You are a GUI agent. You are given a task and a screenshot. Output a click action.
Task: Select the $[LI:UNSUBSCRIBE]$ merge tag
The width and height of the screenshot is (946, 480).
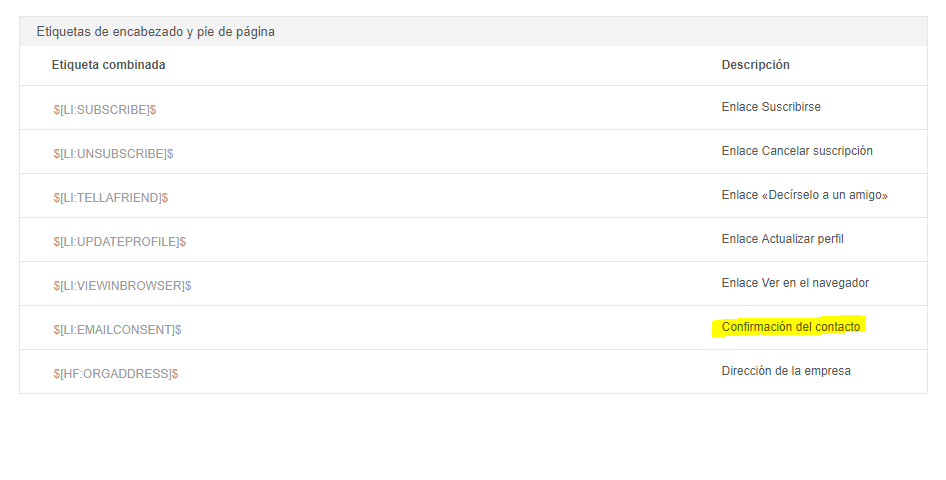pyautogui.click(x=114, y=153)
